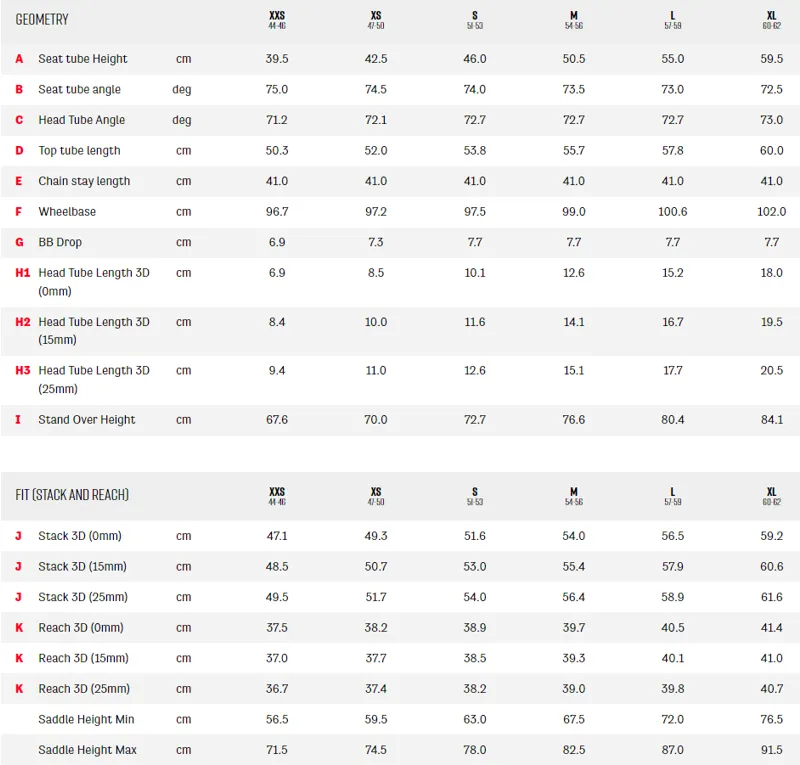This screenshot has height=765, width=800.
Task: Click the Top tube length row label
Action: (79, 151)
